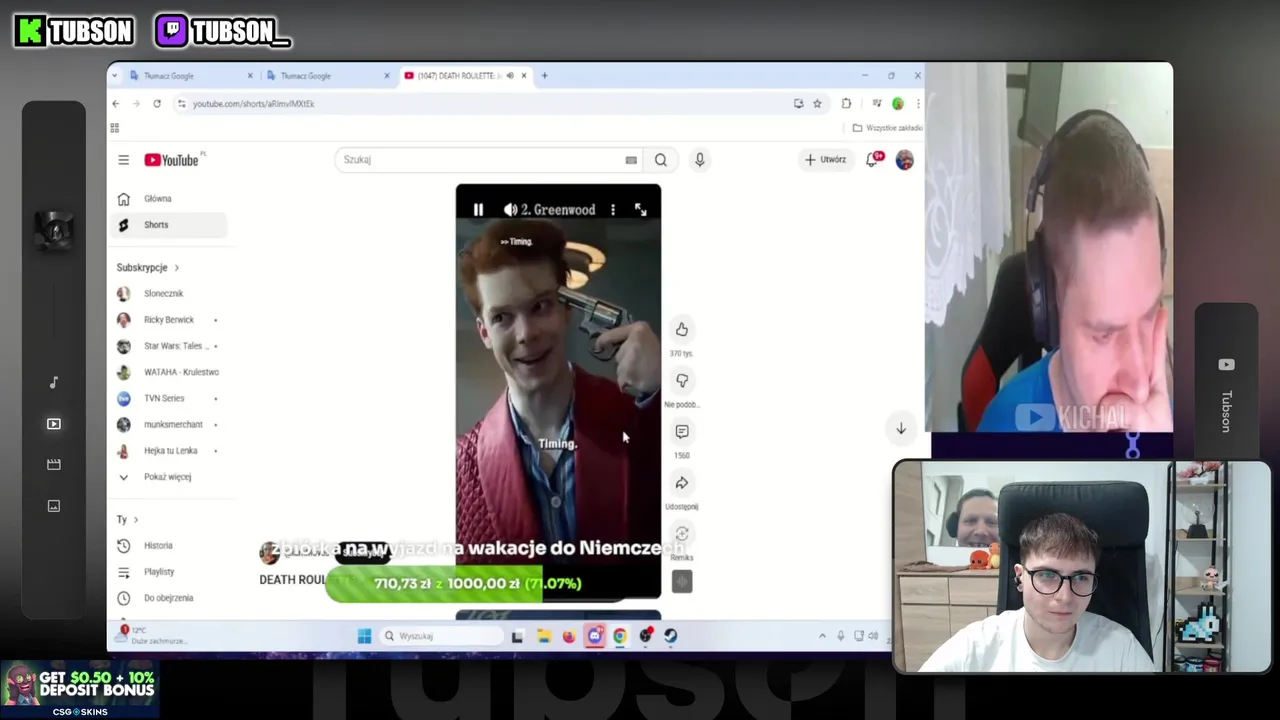This screenshot has height=720, width=1280.
Task: Reload the YouTube page
Action: click(157, 104)
